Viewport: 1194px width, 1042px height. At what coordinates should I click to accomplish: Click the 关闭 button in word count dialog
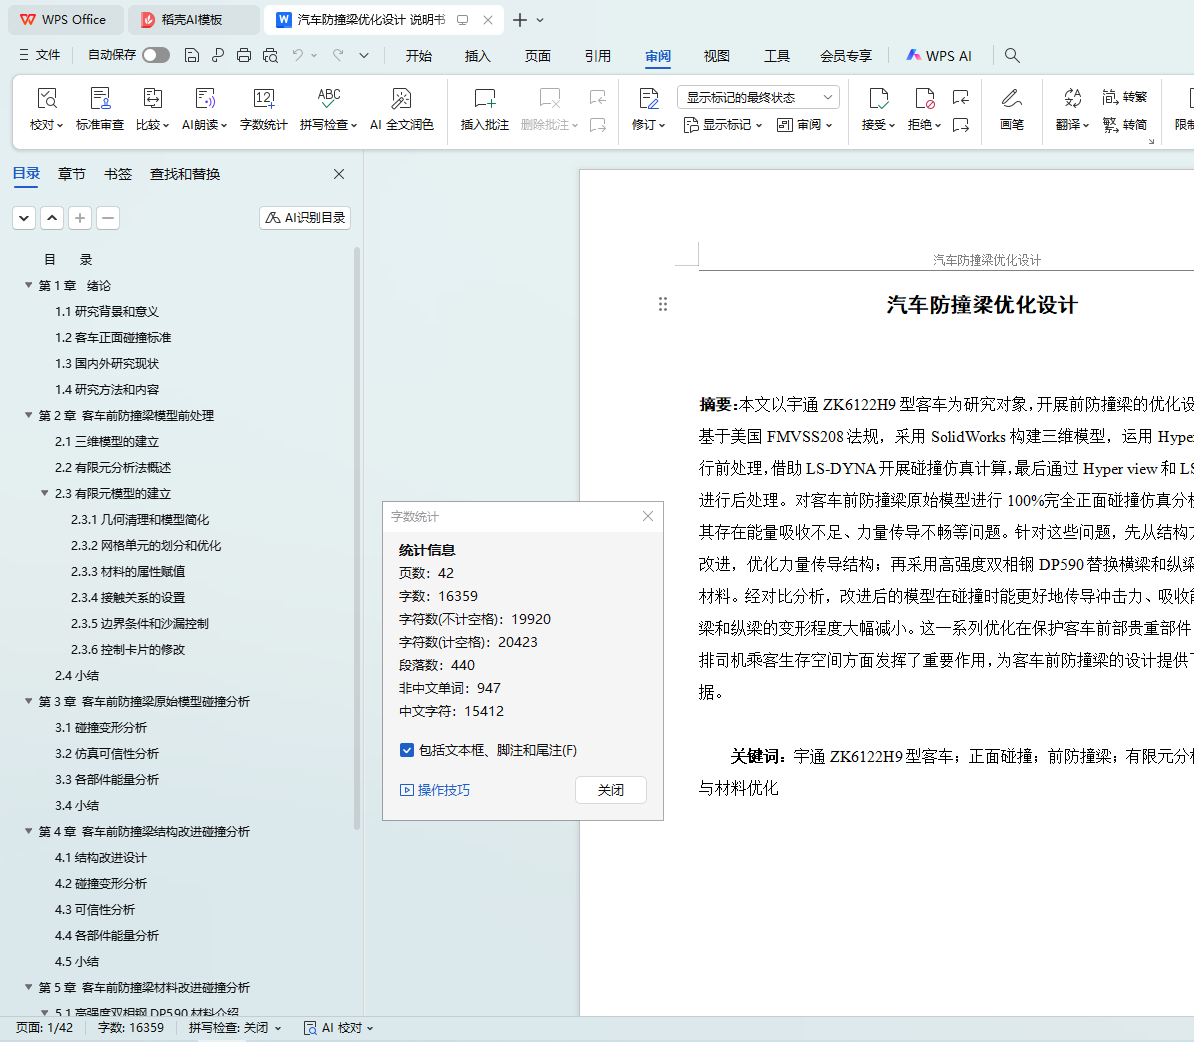(x=610, y=790)
